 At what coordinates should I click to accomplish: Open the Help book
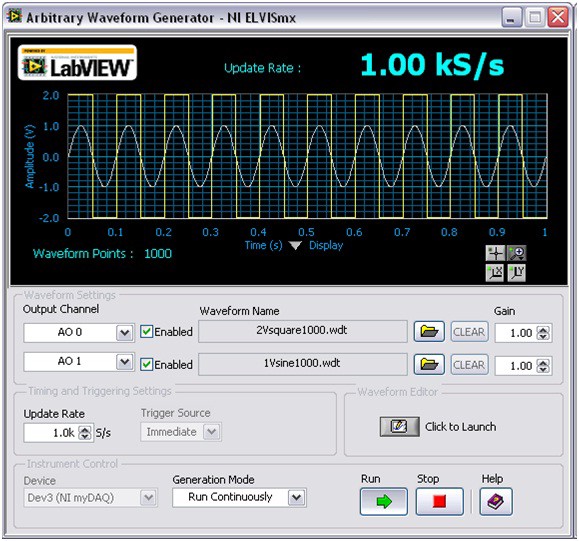tap(496, 501)
